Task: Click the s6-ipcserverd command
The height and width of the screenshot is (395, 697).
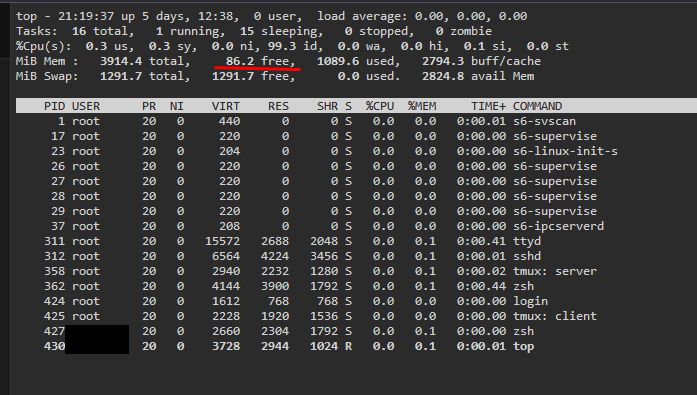Action: [x=559, y=226]
